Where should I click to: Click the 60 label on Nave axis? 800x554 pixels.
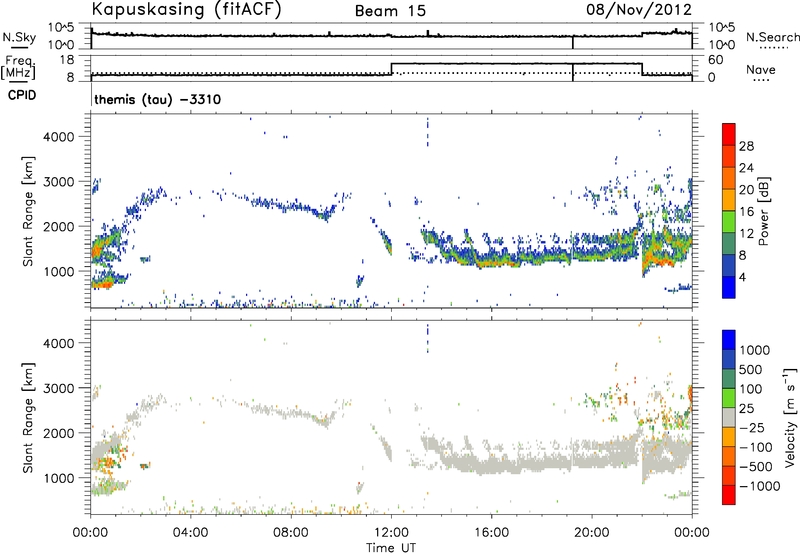(716, 60)
